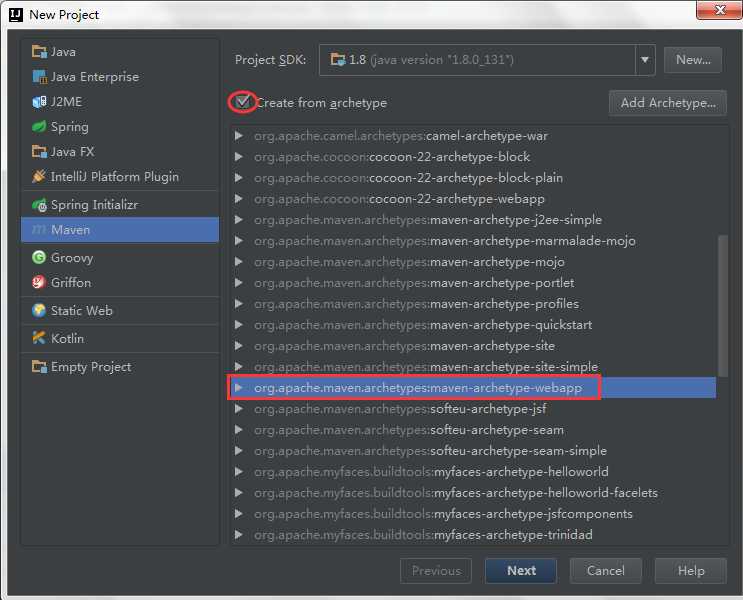Click the IntelliJ Platform Plugin icon
This screenshot has width=743, height=600.
pyautogui.click(x=39, y=176)
